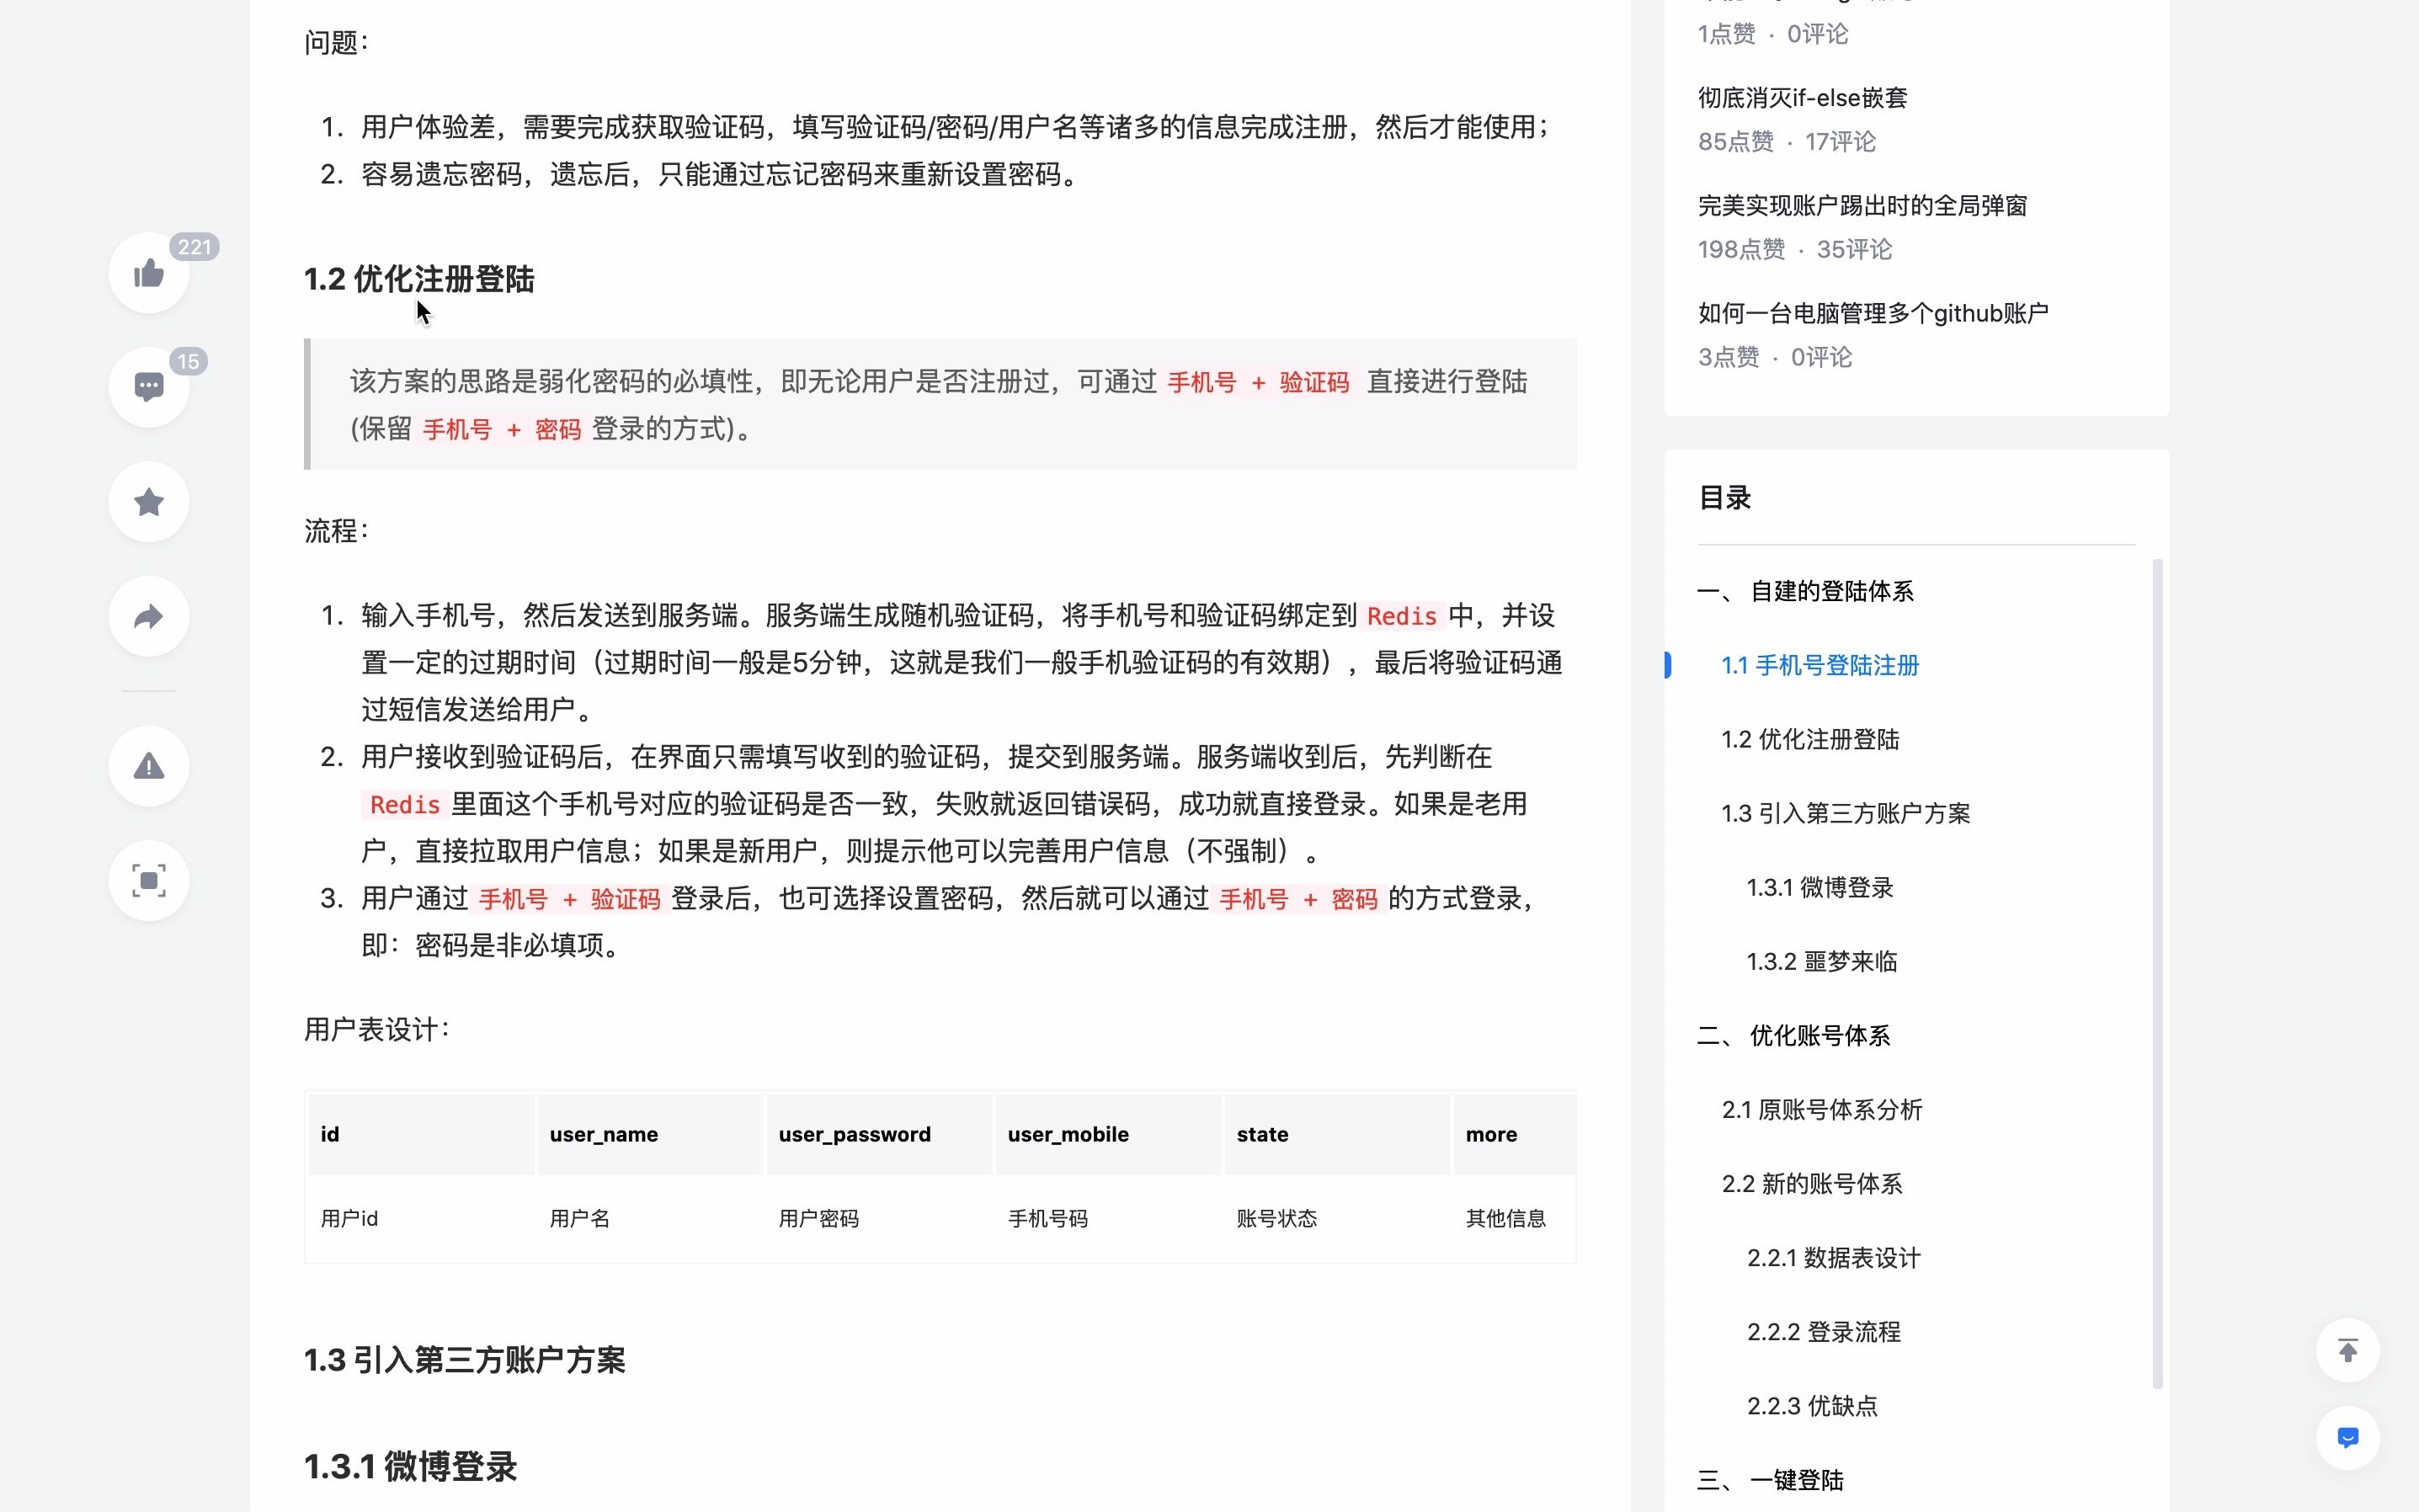Click the 15 comments count badge
Image resolution: width=2419 pixels, height=1512 pixels.
(x=188, y=361)
